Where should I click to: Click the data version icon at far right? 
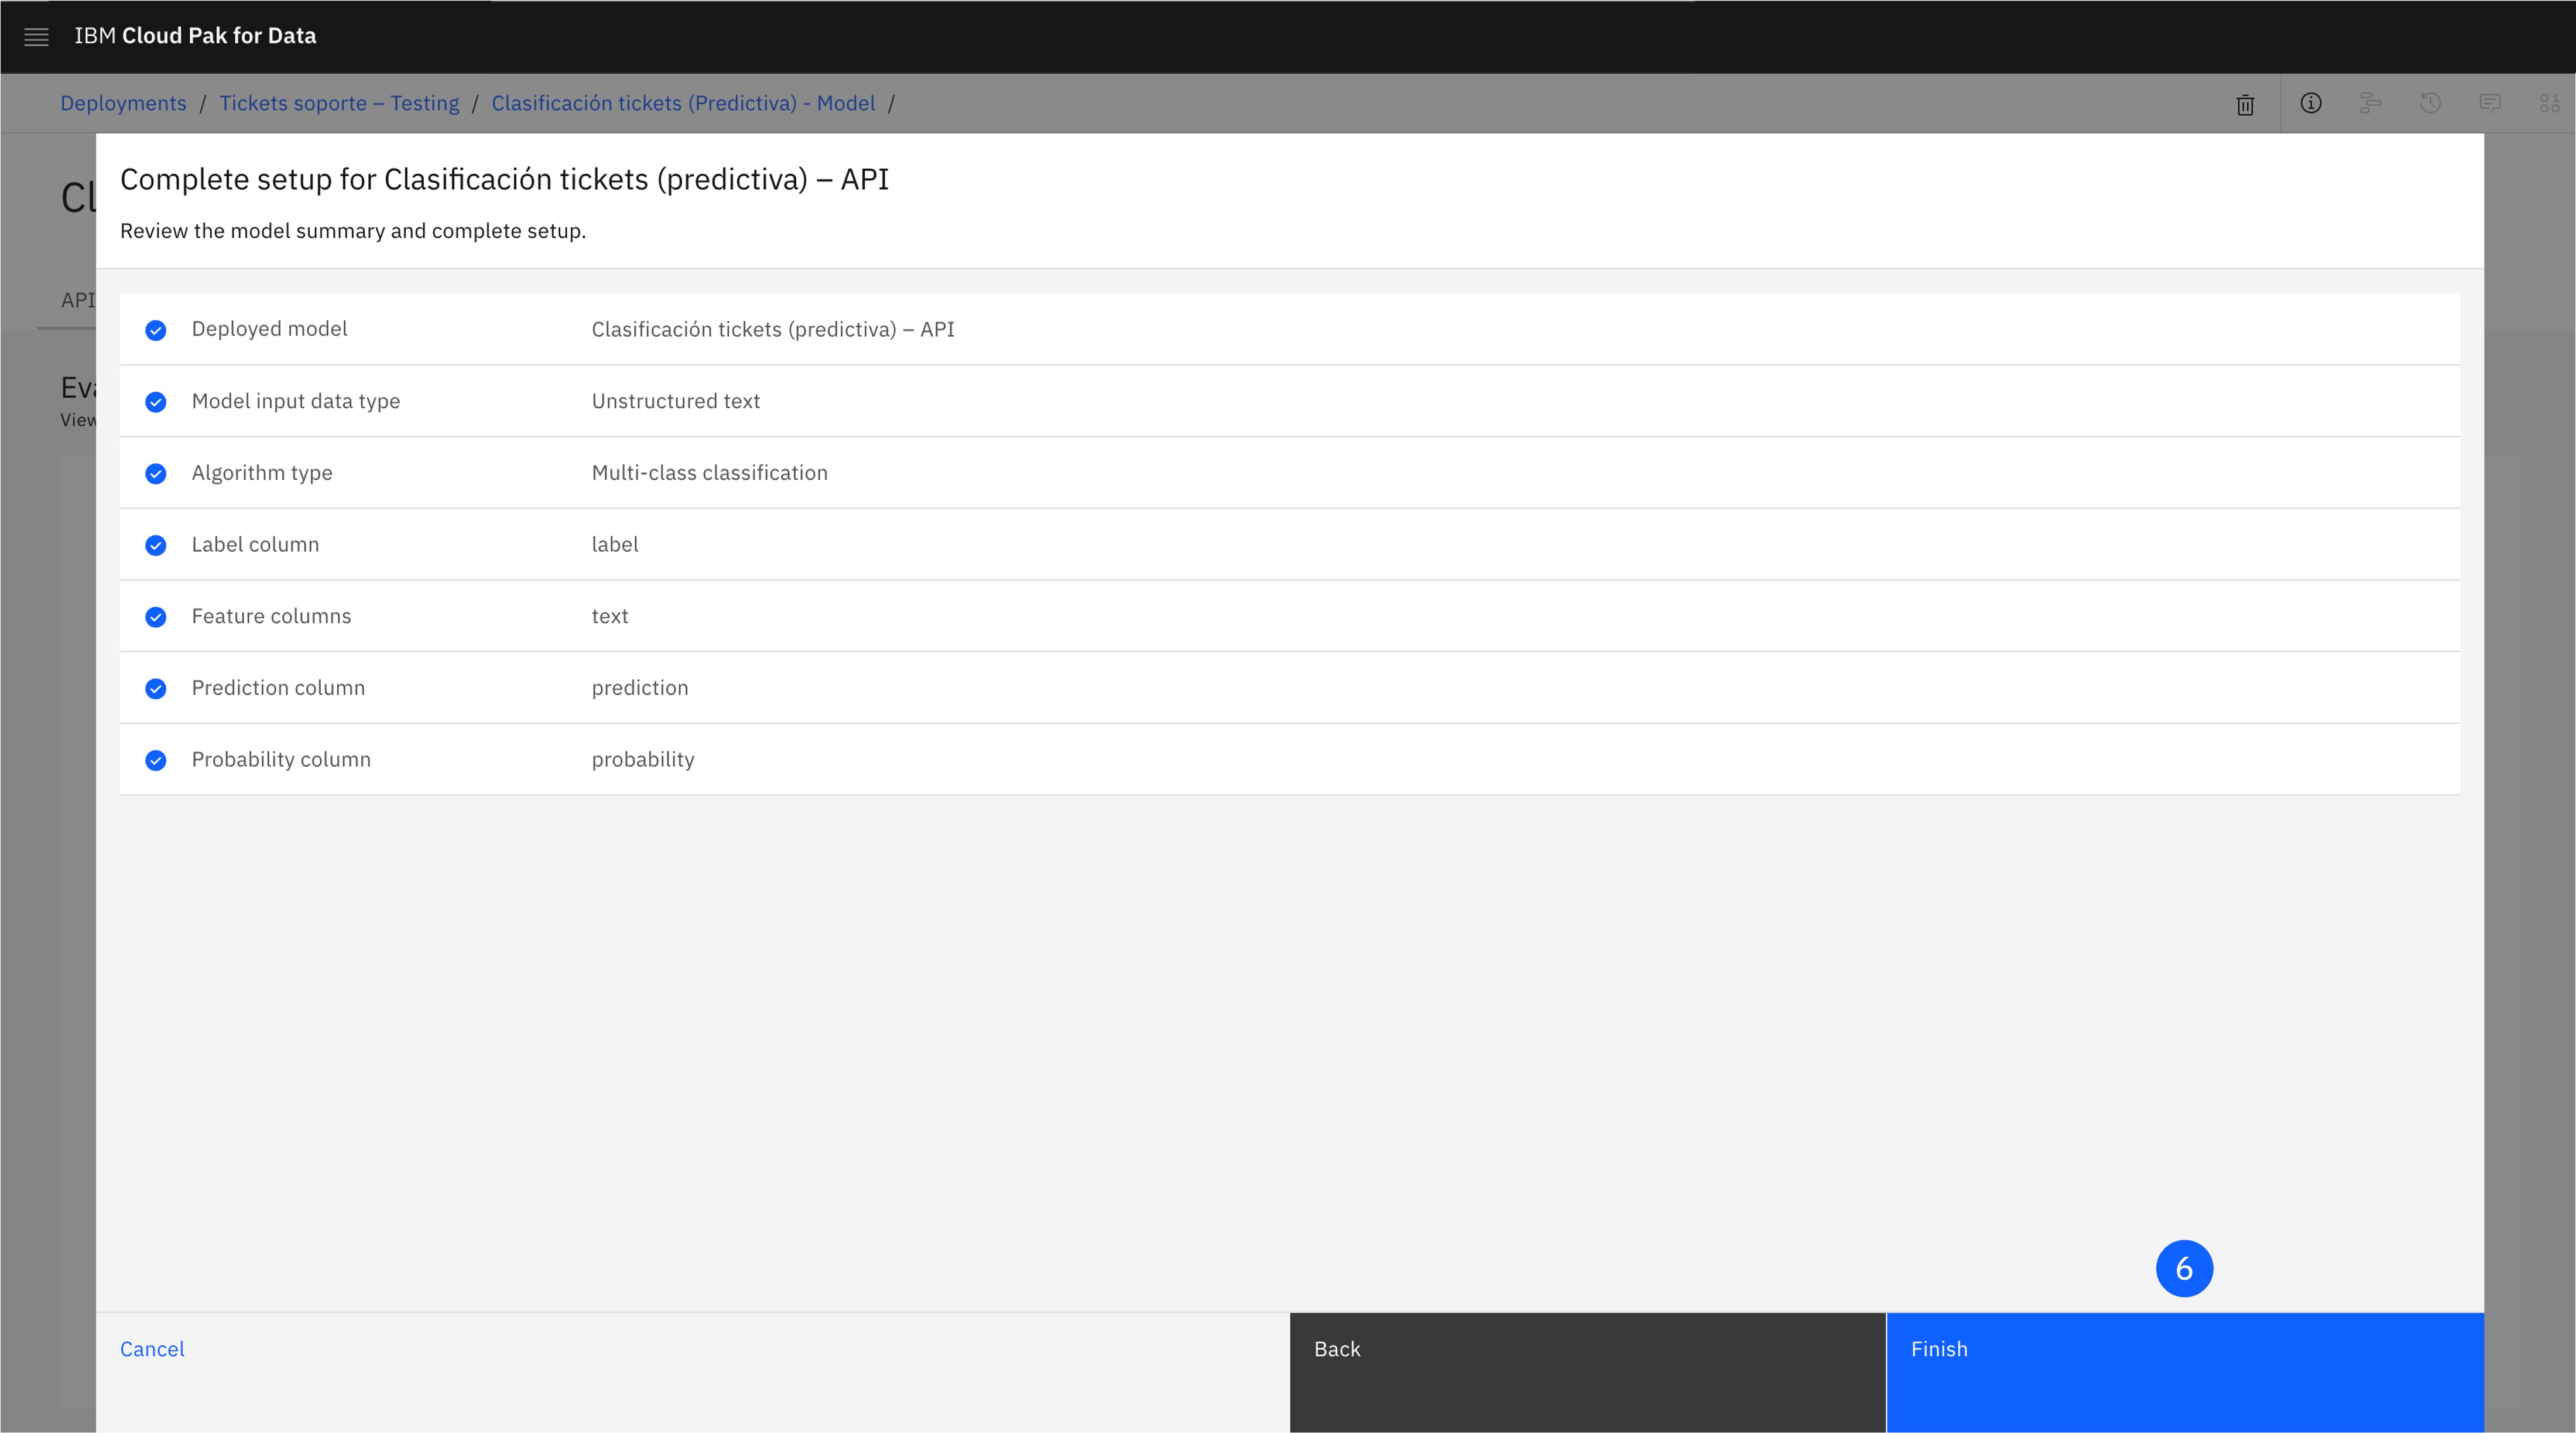coord(2549,103)
